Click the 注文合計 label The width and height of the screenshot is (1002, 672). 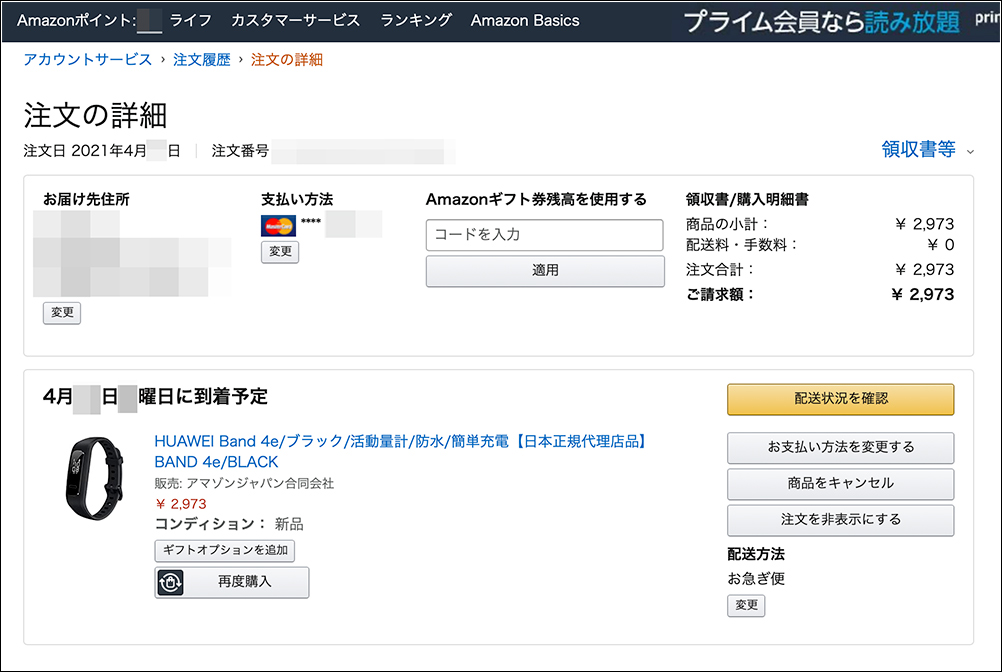click(x=720, y=270)
